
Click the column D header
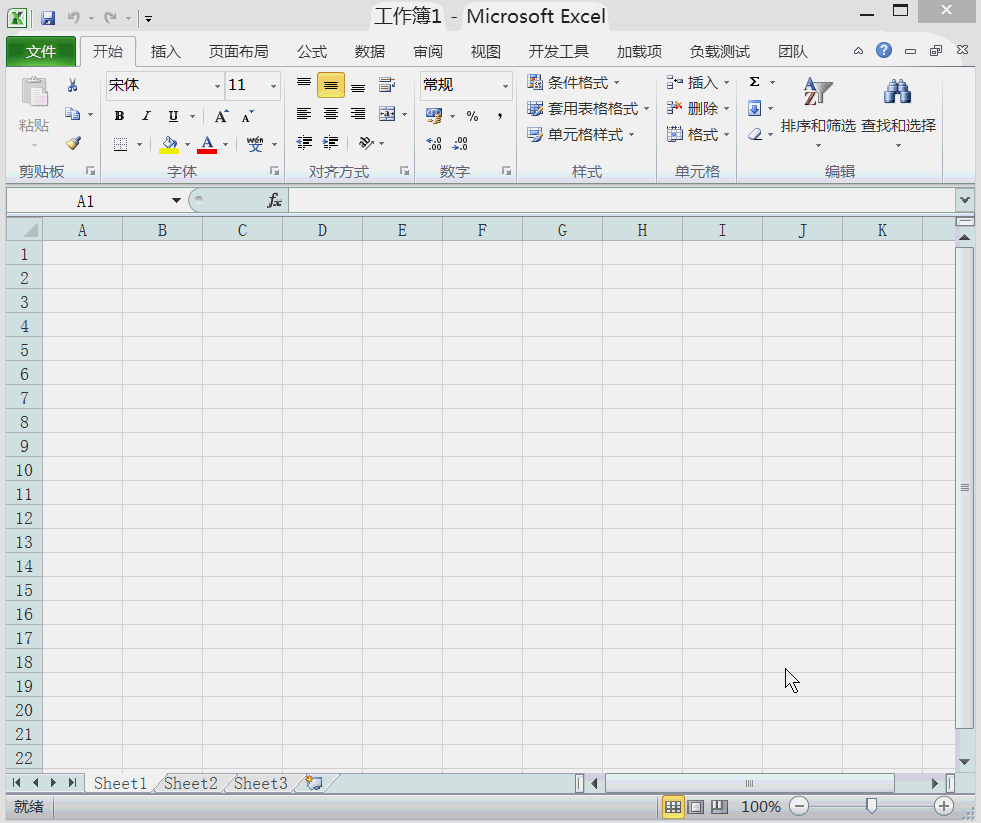[322, 230]
